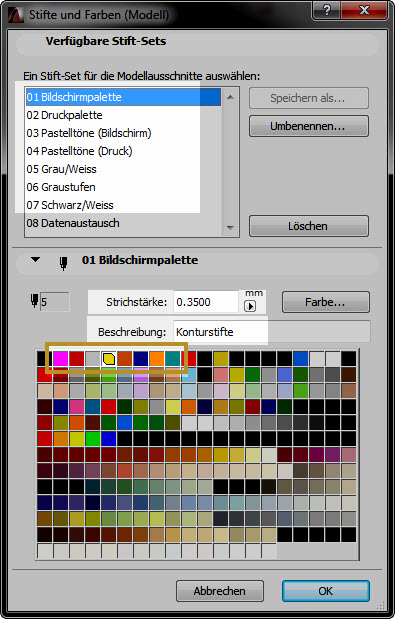Open the Farbe... color dialog
This screenshot has height=619, width=395.
[x=326, y=302]
